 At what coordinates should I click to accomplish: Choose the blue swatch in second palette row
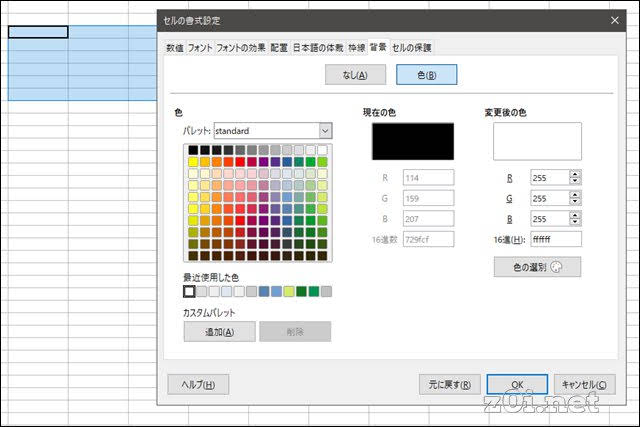287,162
